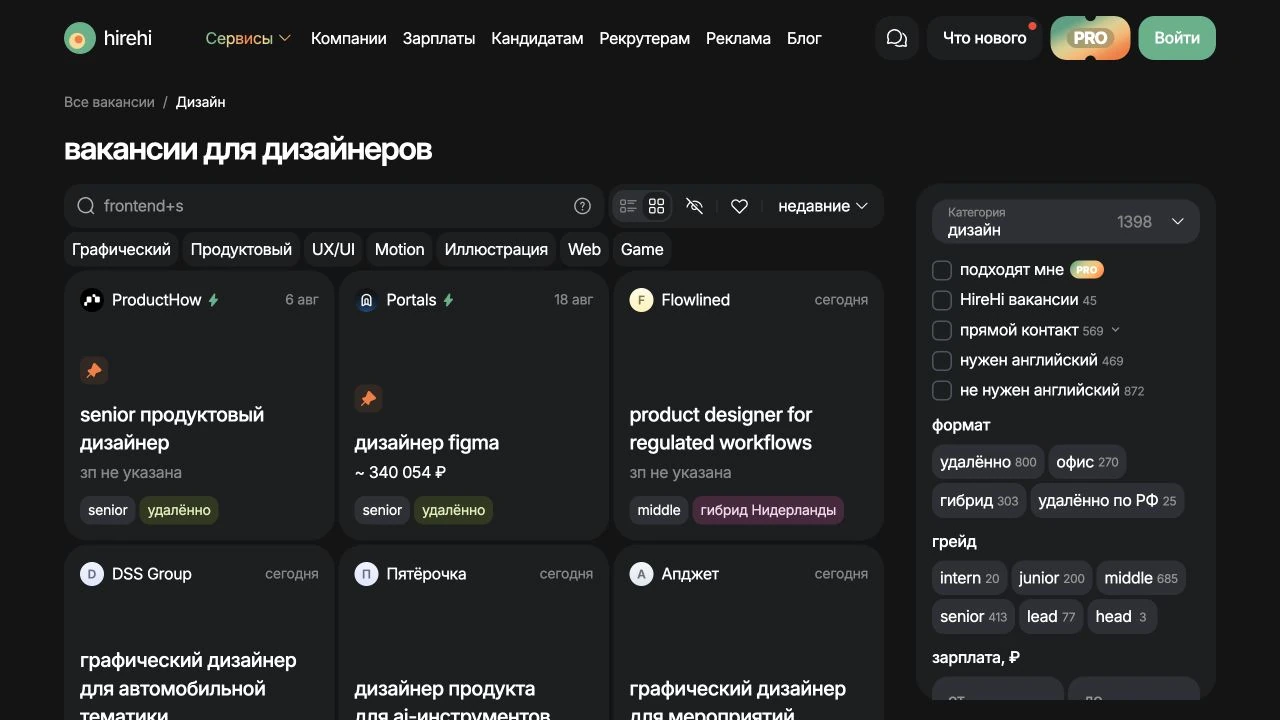Toggle hidden vacancies eye icon
1280x720 pixels.
pyautogui.click(x=695, y=206)
